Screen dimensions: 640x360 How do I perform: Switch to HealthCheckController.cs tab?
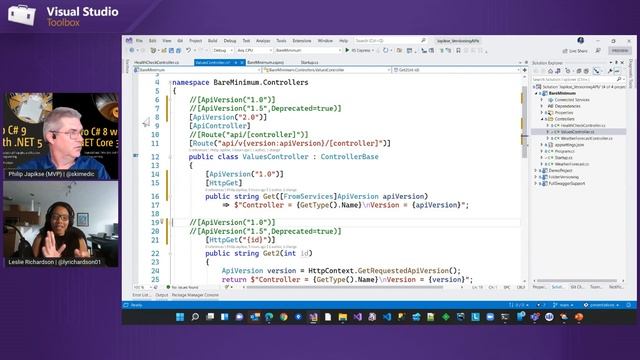click(157, 62)
